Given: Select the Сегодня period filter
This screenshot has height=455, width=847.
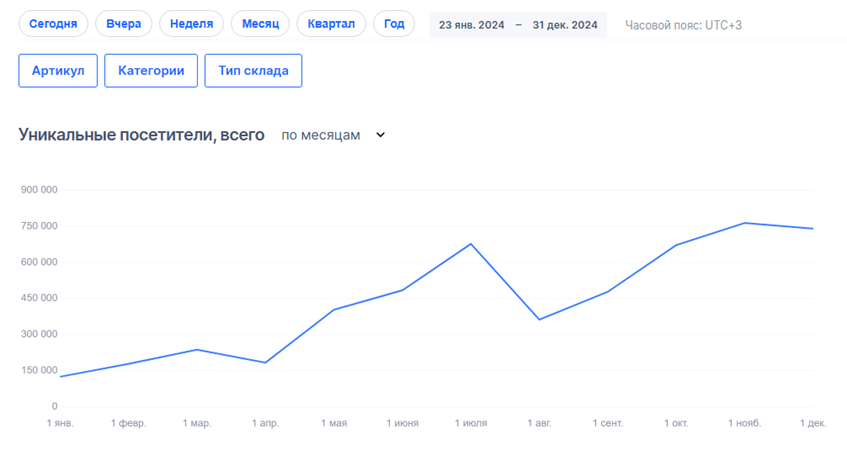Looking at the screenshot, I should coord(54,24).
